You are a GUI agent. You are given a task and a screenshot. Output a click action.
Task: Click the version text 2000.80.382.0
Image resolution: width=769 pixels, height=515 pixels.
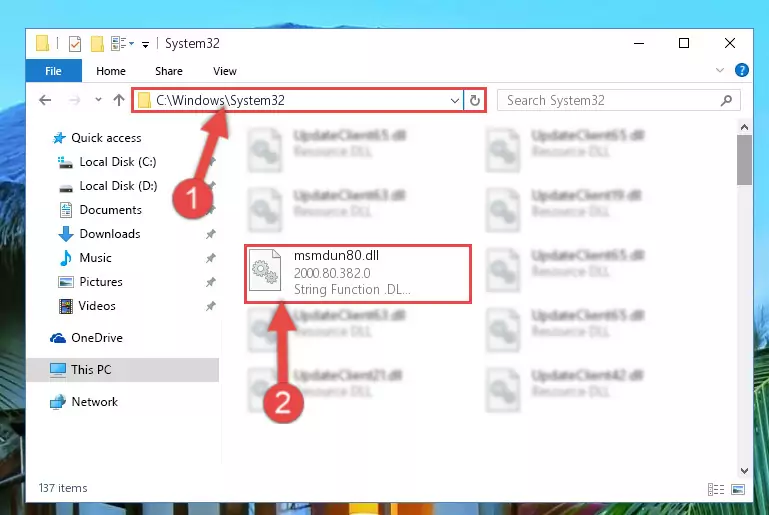[x=332, y=273]
